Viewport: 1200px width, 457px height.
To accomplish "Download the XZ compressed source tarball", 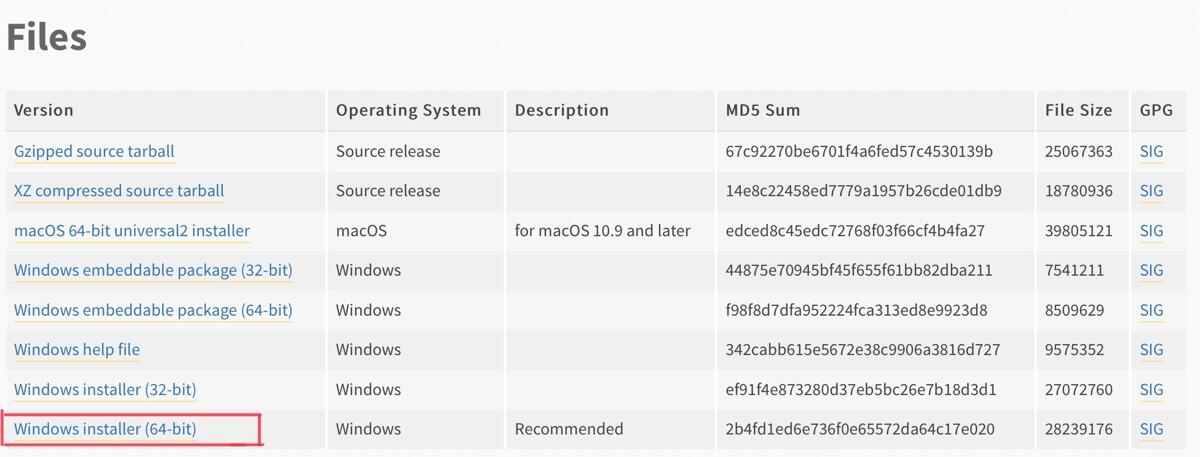I will (119, 191).
